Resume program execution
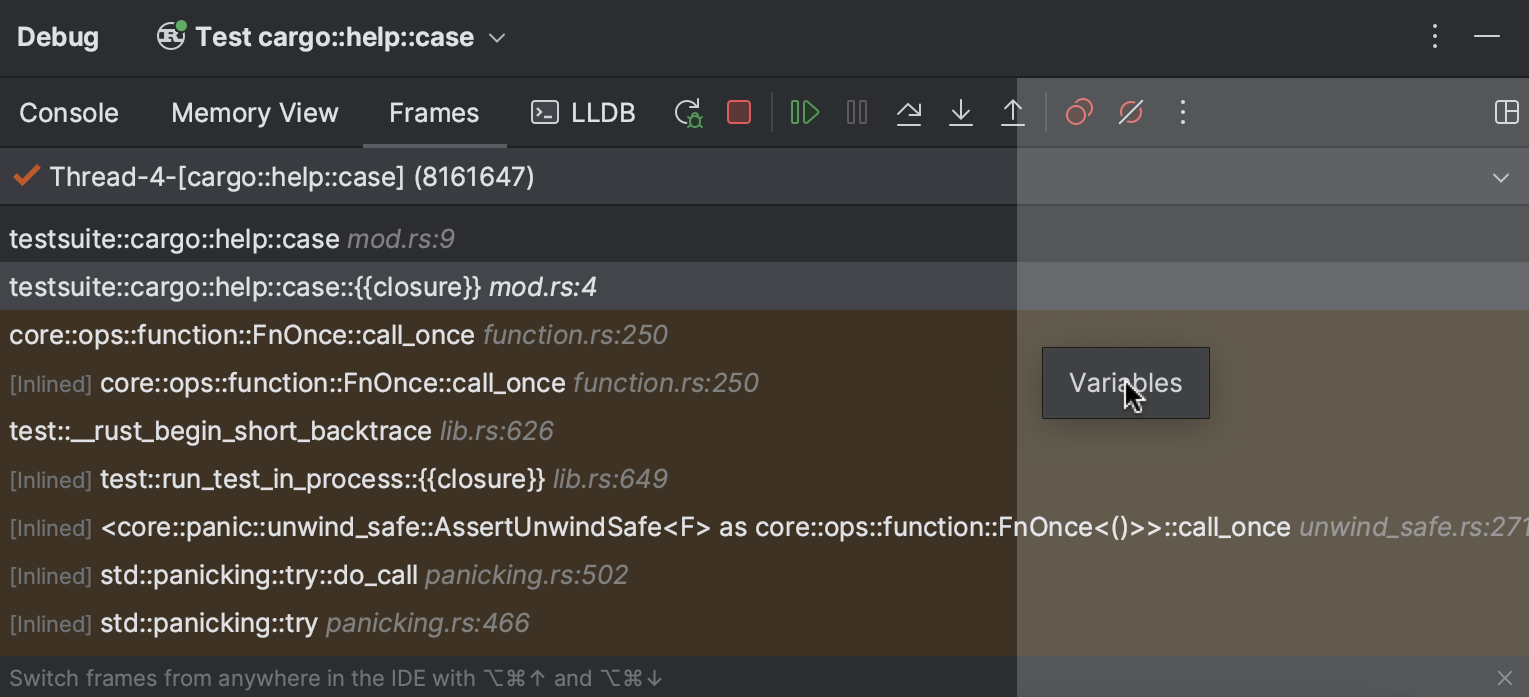 coord(805,112)
